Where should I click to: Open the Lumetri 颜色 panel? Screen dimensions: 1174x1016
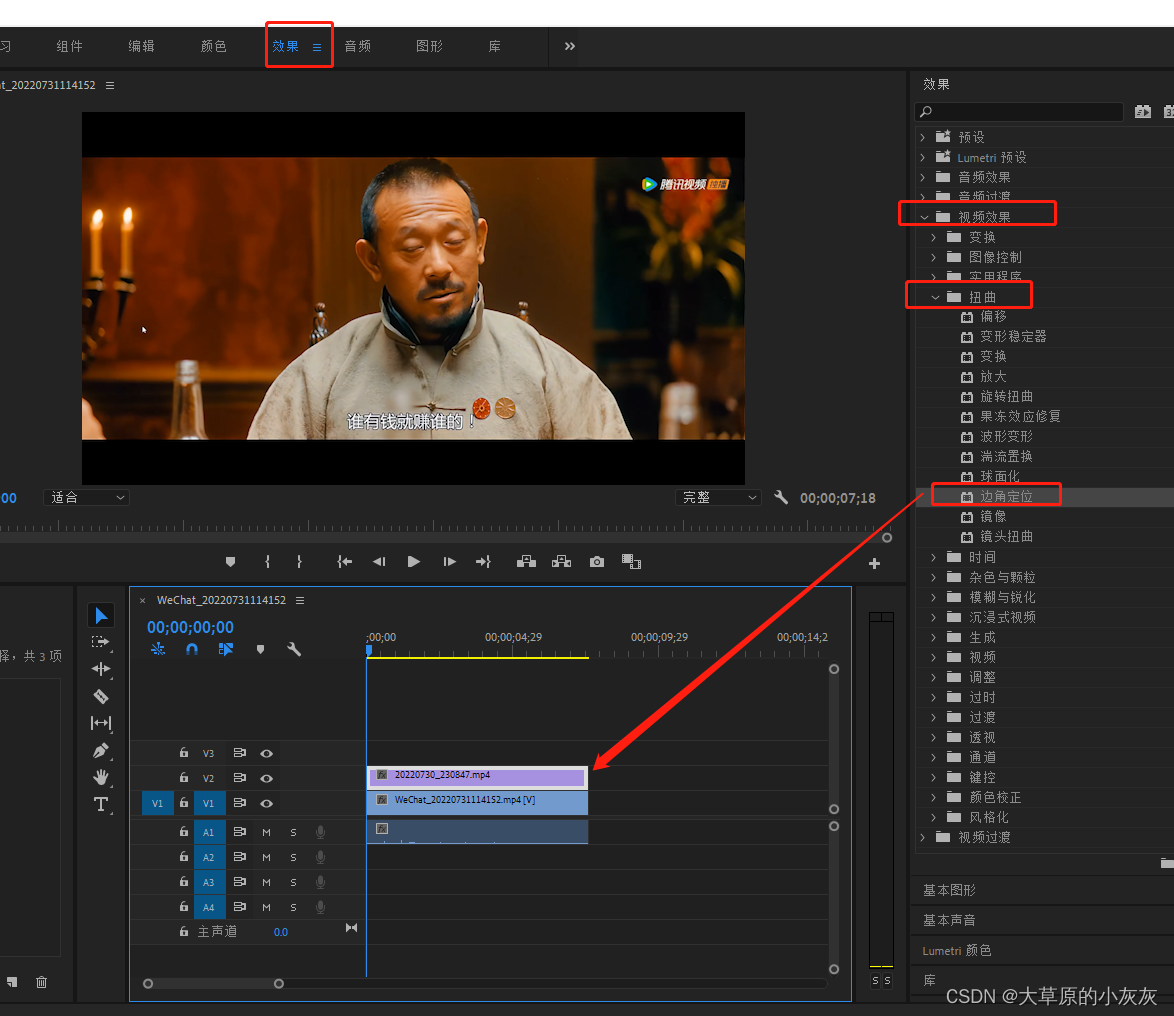[957, 950]
